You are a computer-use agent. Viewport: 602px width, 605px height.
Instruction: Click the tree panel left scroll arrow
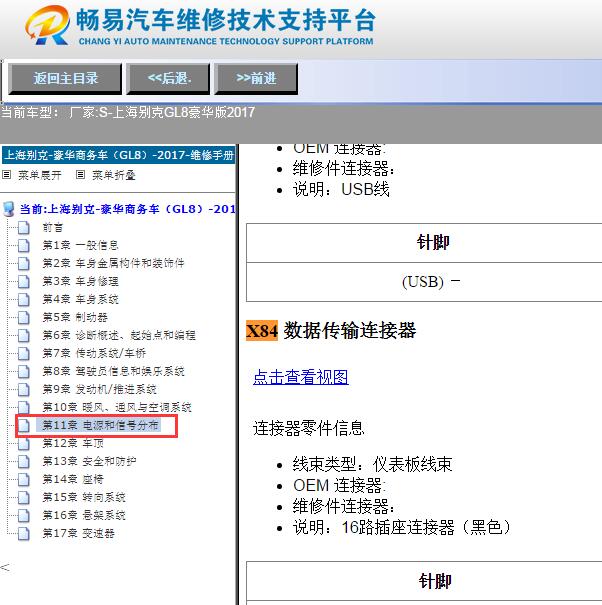[5, 567]
